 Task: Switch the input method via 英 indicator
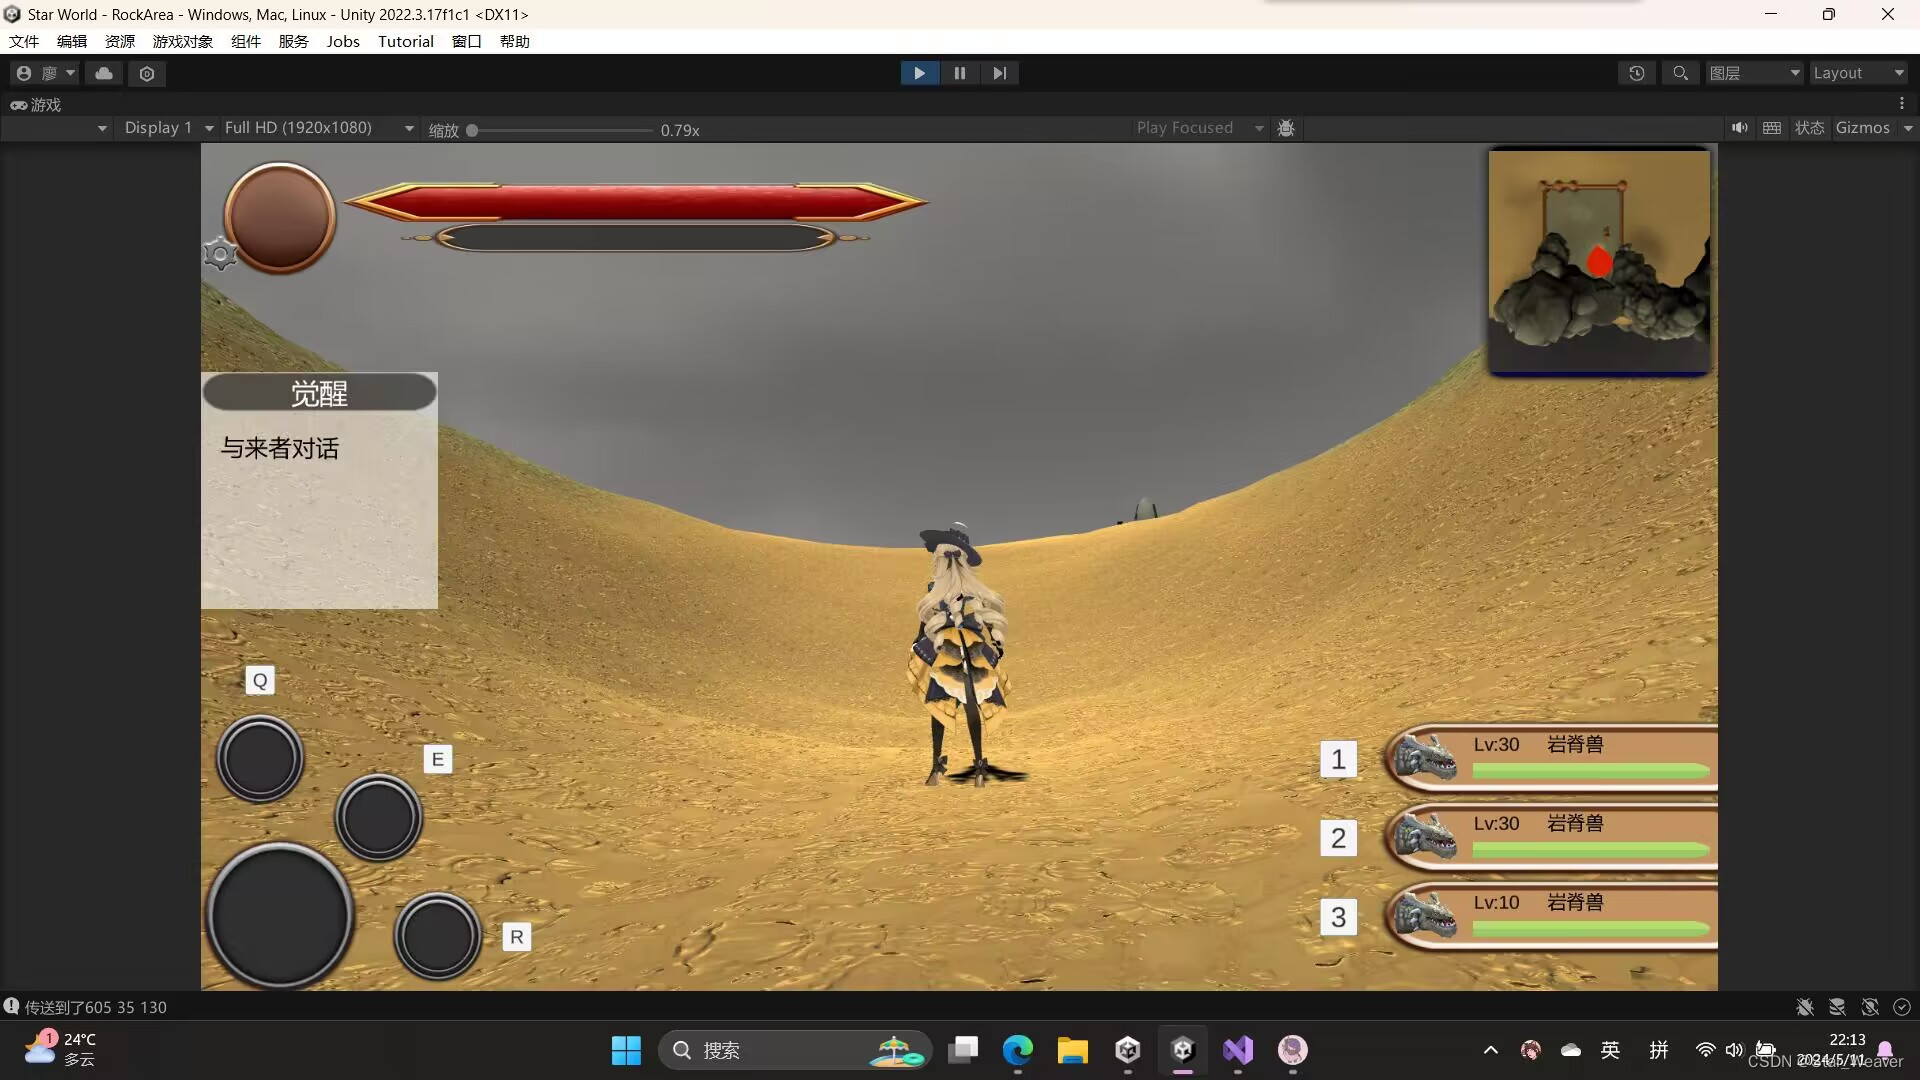1610,1050
